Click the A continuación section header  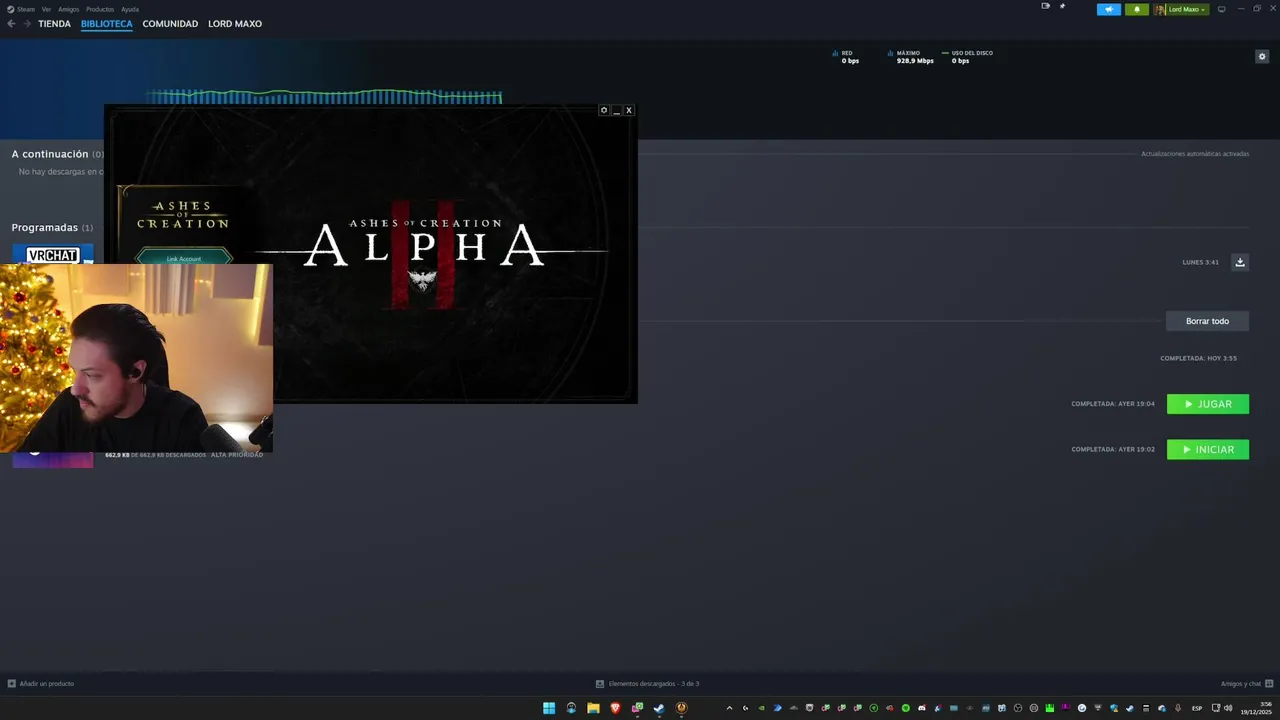(x=57, y=154)
